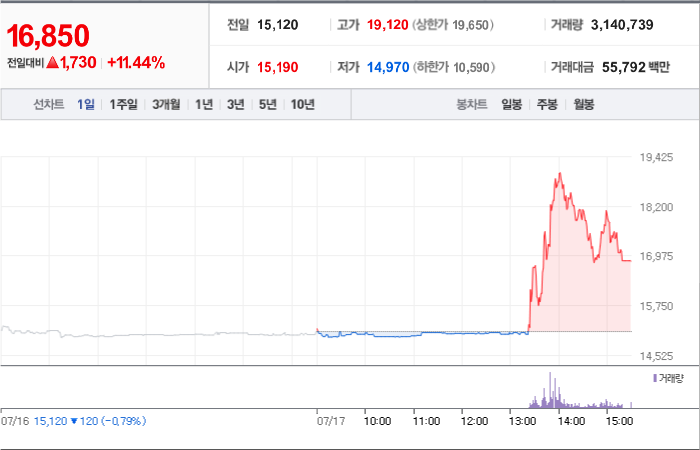Click the tallest purple volume bar

tap(550, 390)
